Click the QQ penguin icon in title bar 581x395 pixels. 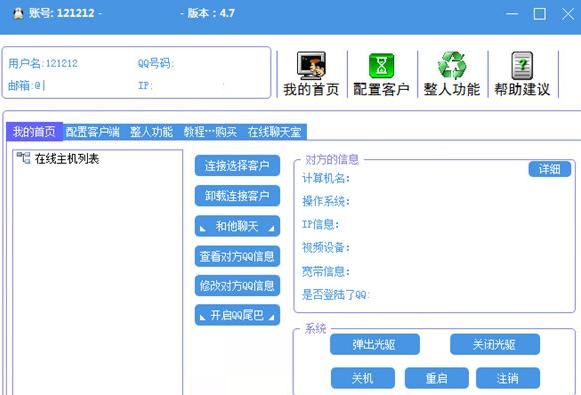pyautogui.click(x=18, y=13)
